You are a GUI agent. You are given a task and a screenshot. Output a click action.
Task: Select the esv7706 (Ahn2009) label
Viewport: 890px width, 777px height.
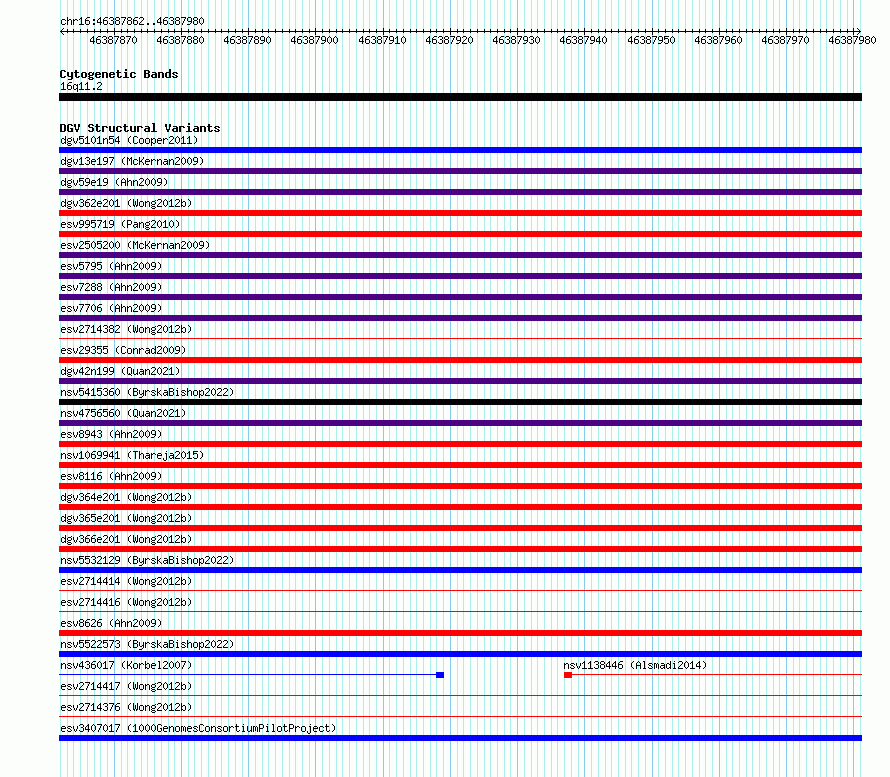coord(111,308)
